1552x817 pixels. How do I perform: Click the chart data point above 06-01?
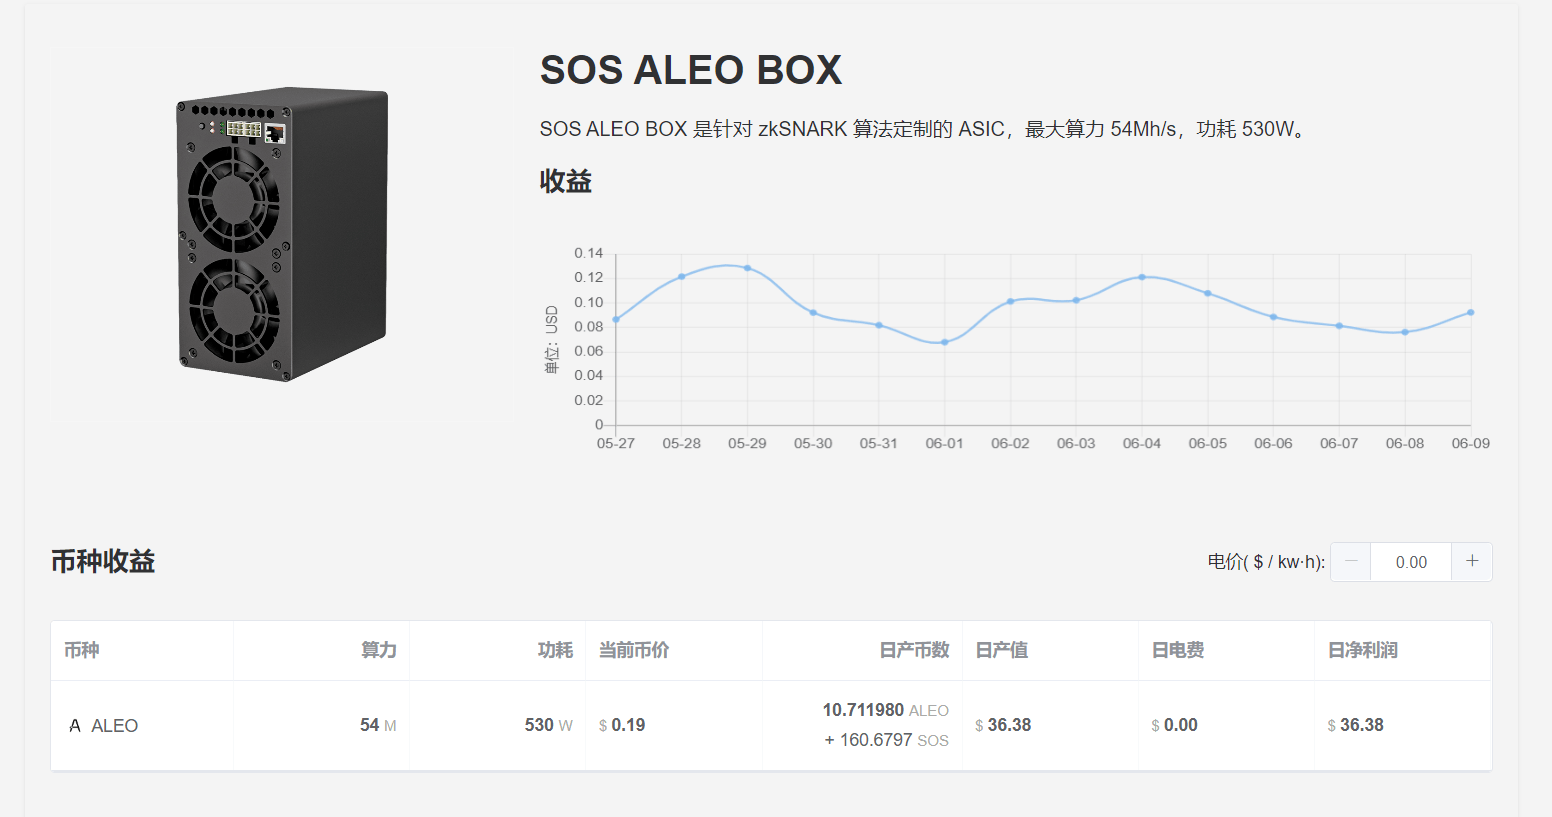(x=945, y=342)
